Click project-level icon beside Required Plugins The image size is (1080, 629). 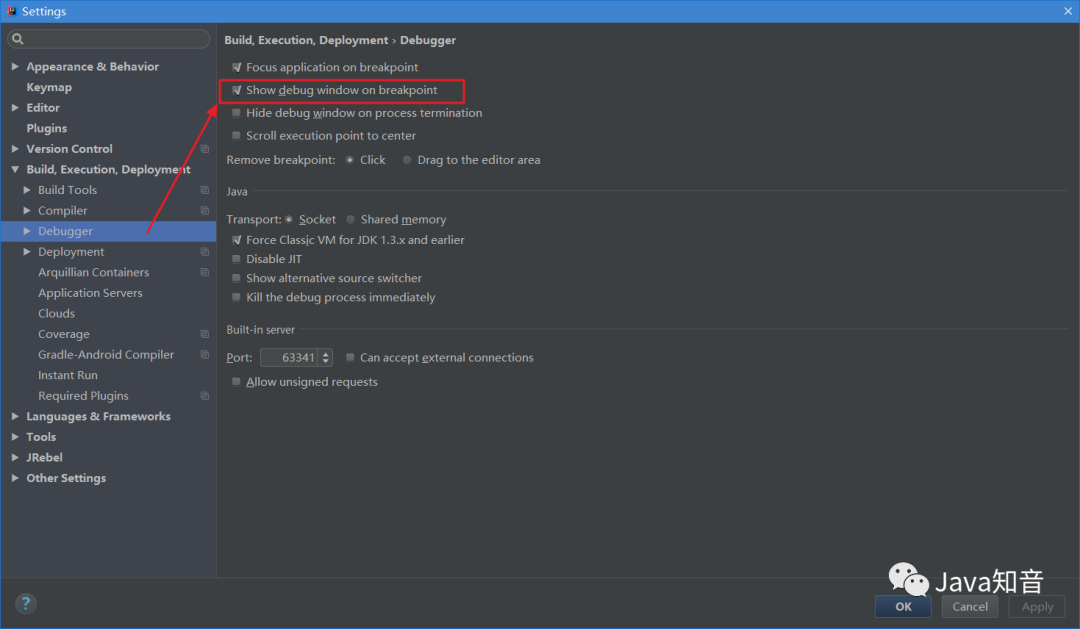(x=205, y=396)
